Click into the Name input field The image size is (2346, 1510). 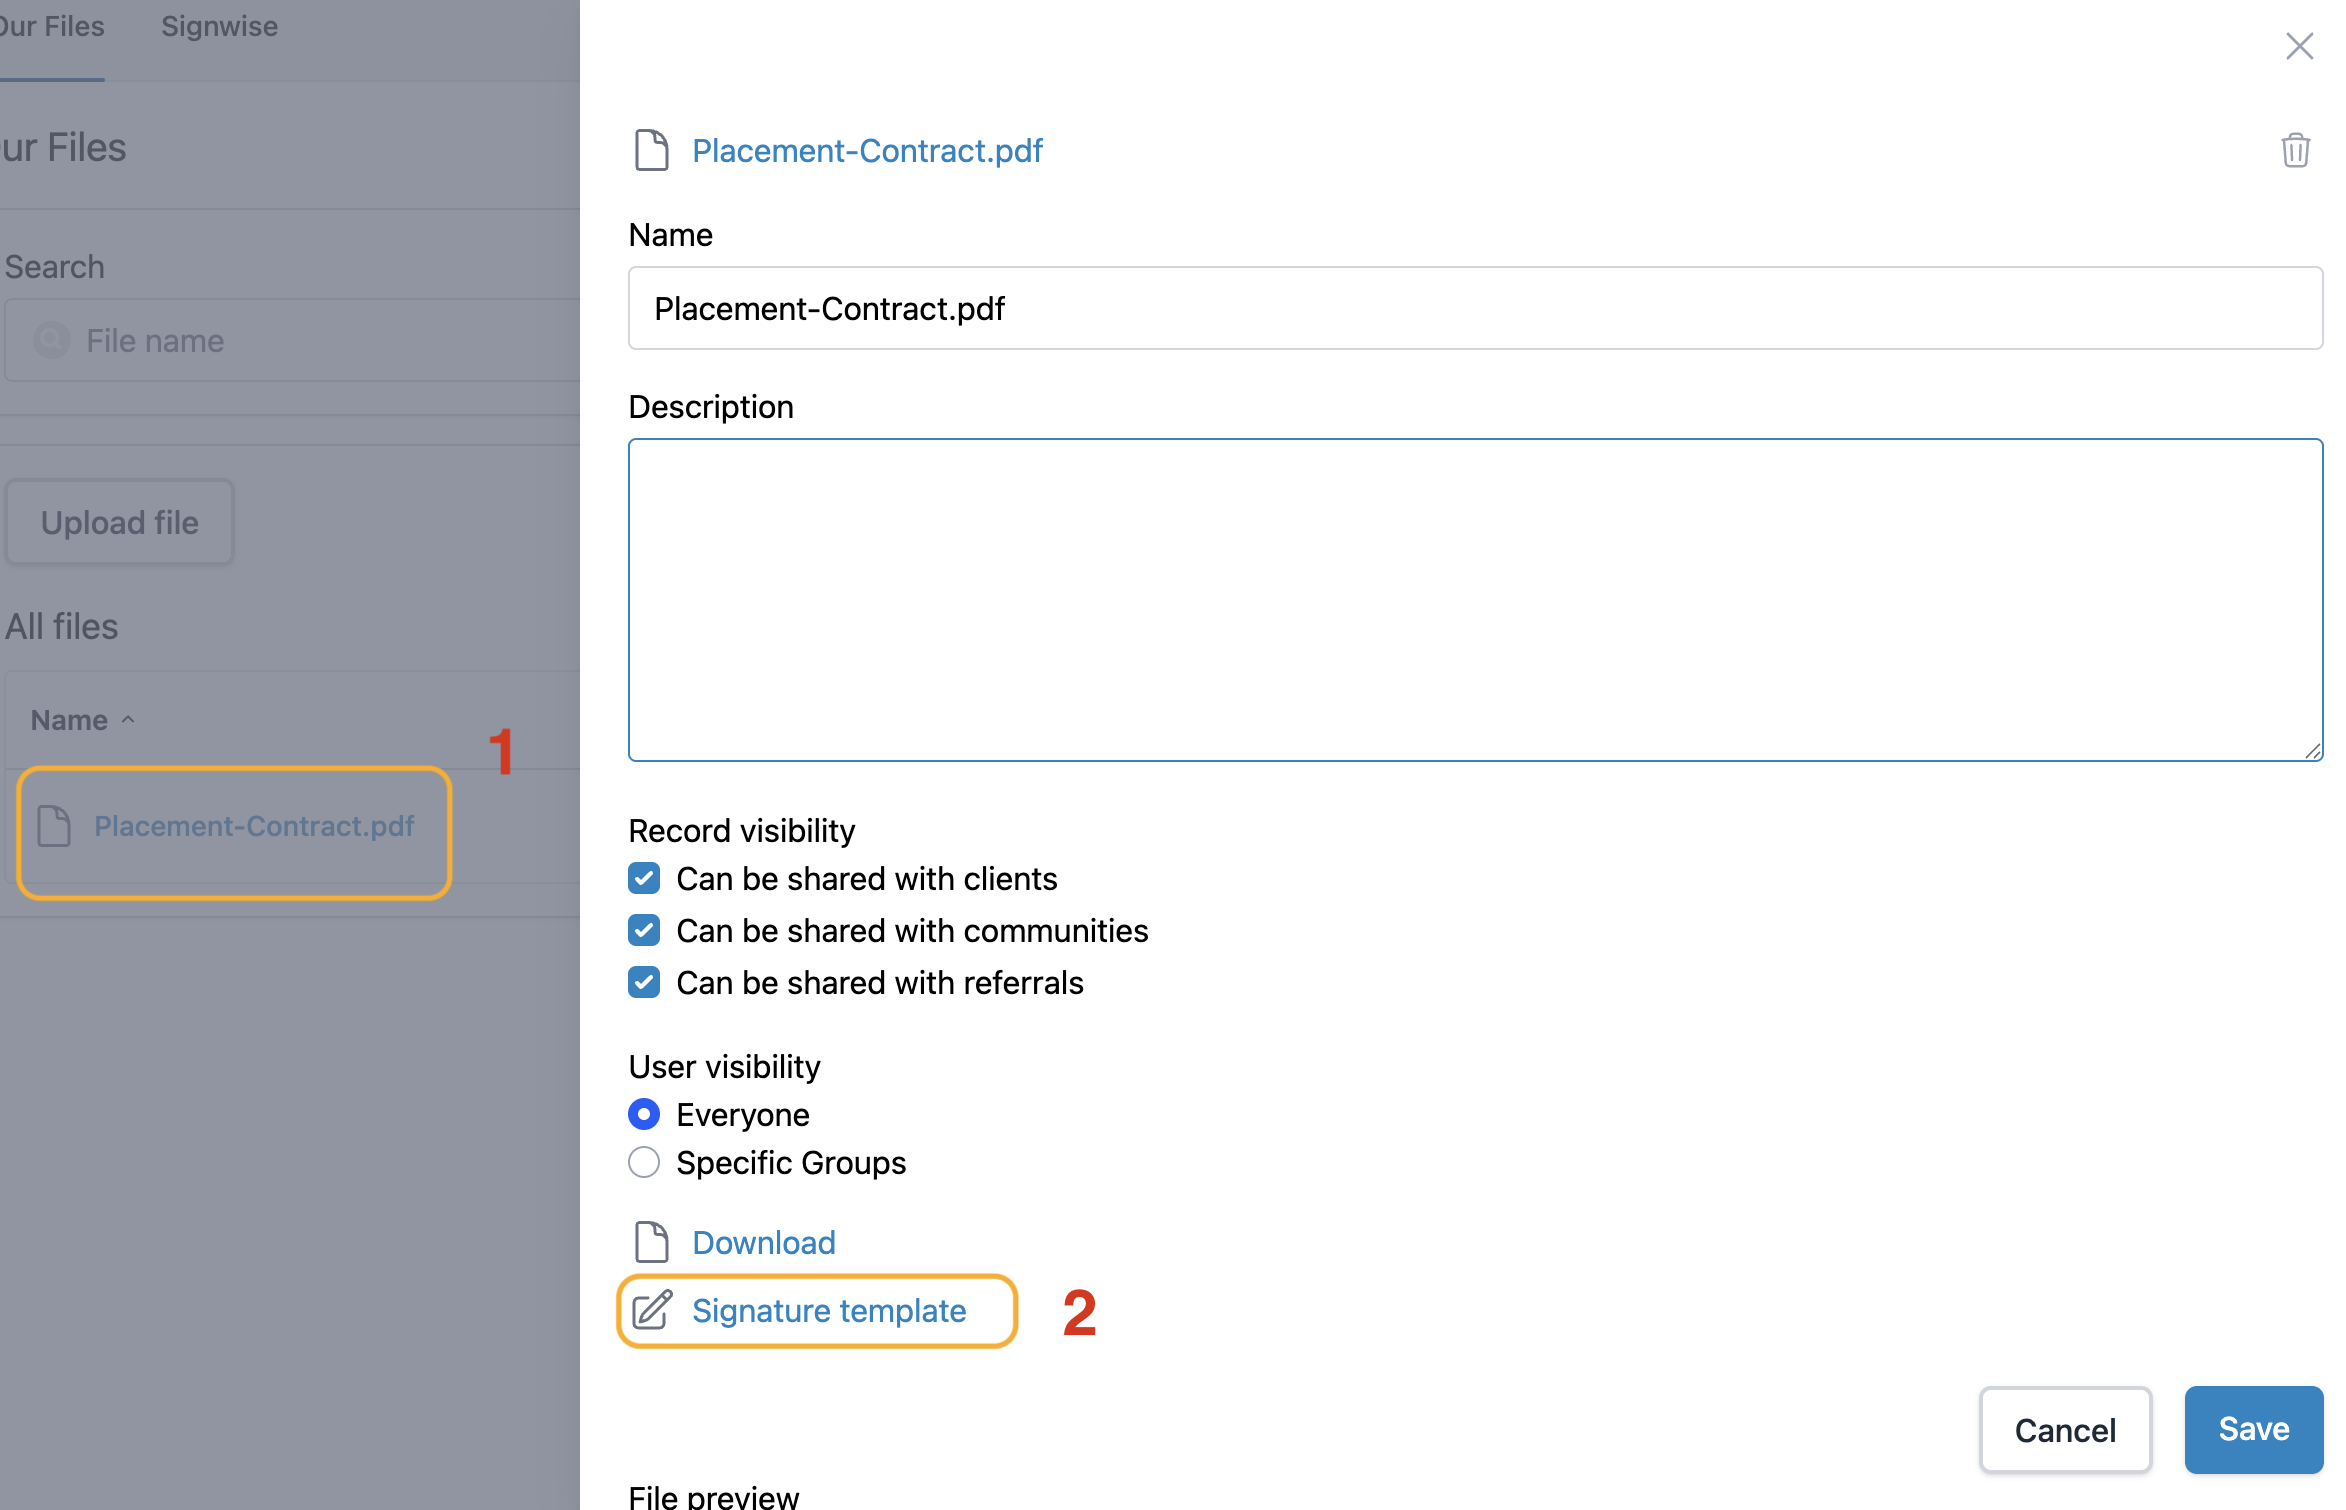click(1474, 308)
